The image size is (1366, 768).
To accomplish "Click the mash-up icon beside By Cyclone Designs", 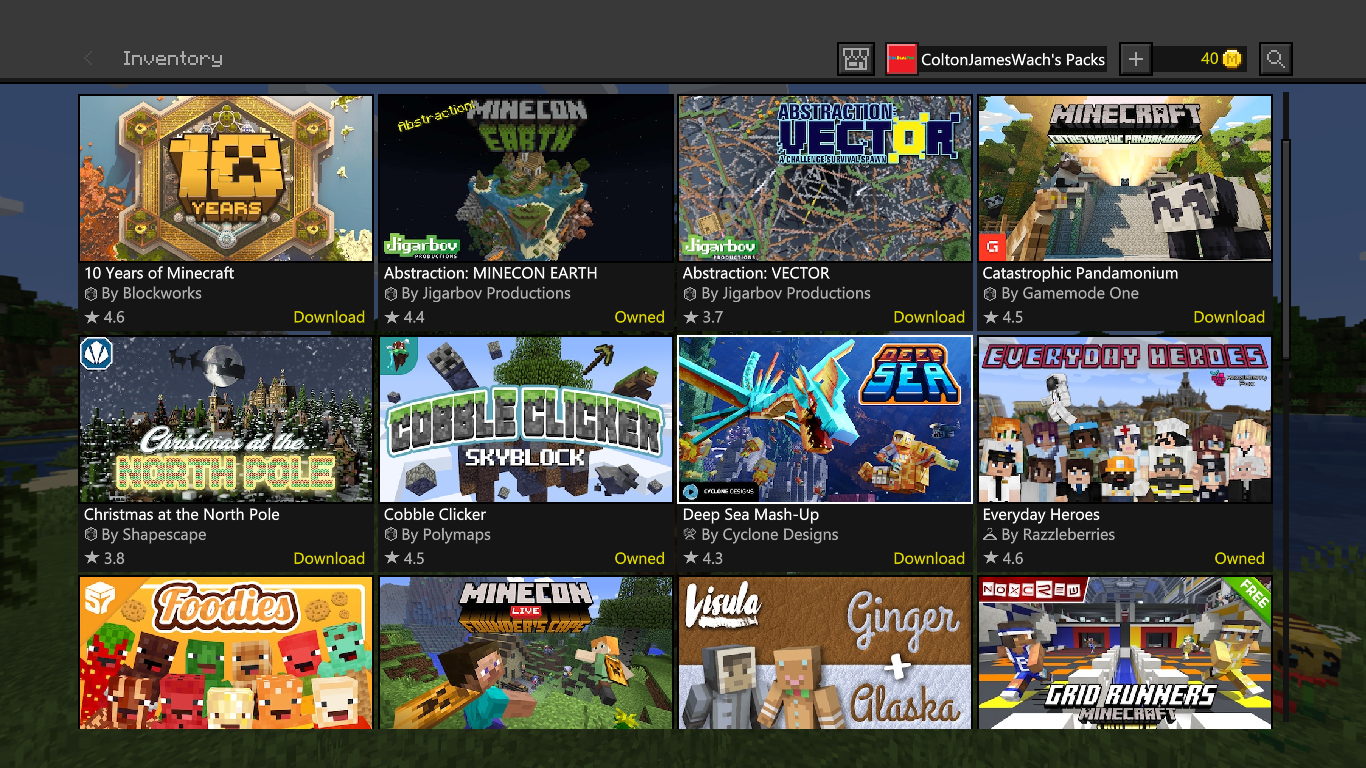I will (x=690, y=535).
